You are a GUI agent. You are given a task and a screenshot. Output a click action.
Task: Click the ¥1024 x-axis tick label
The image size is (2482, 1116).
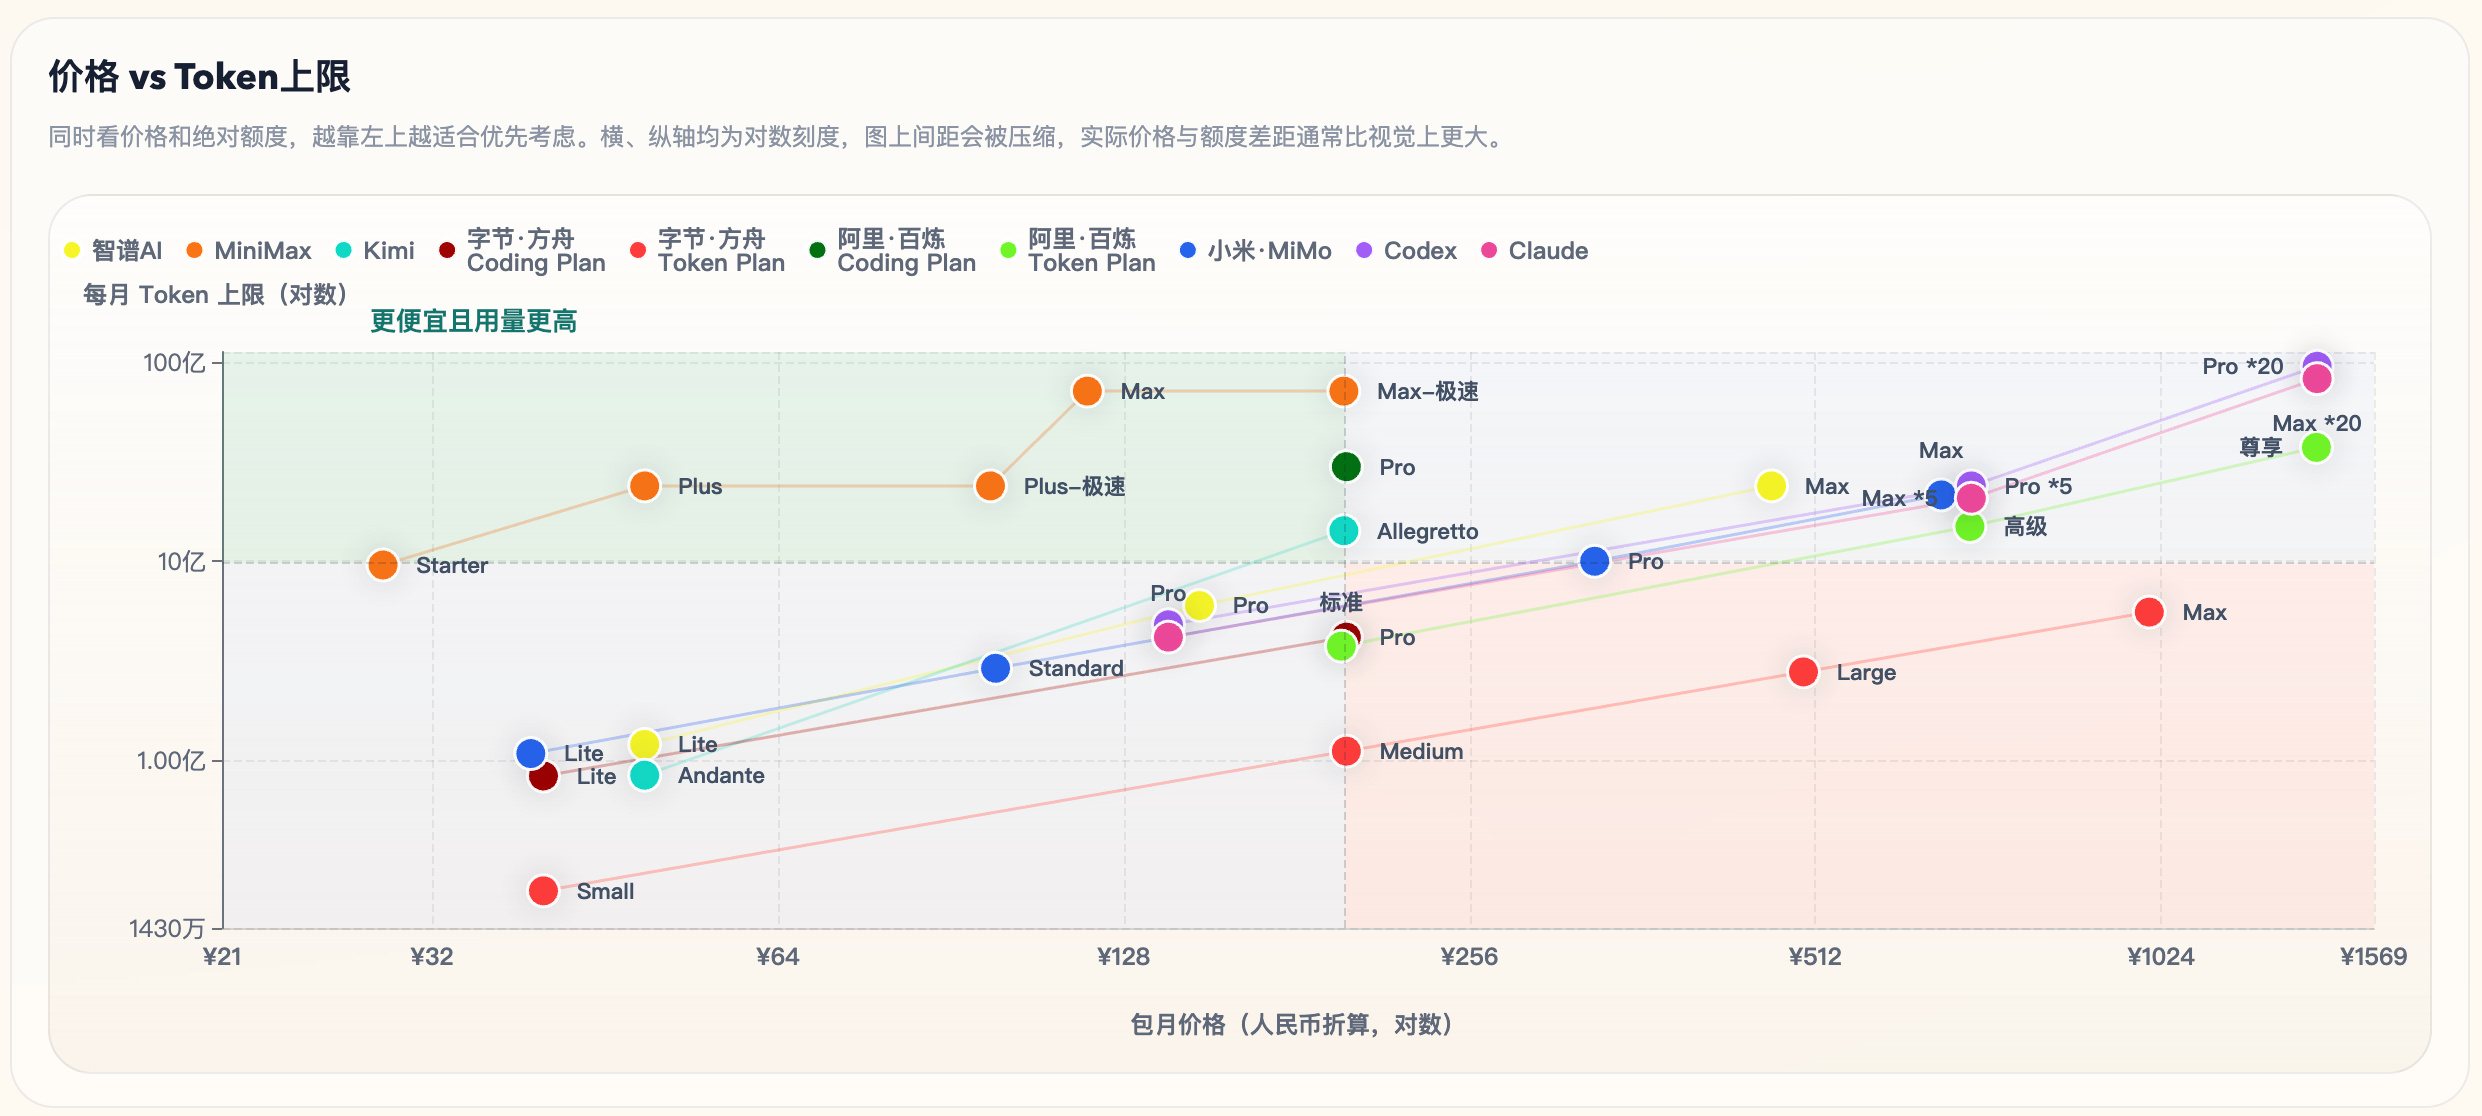click(2161, 957)
